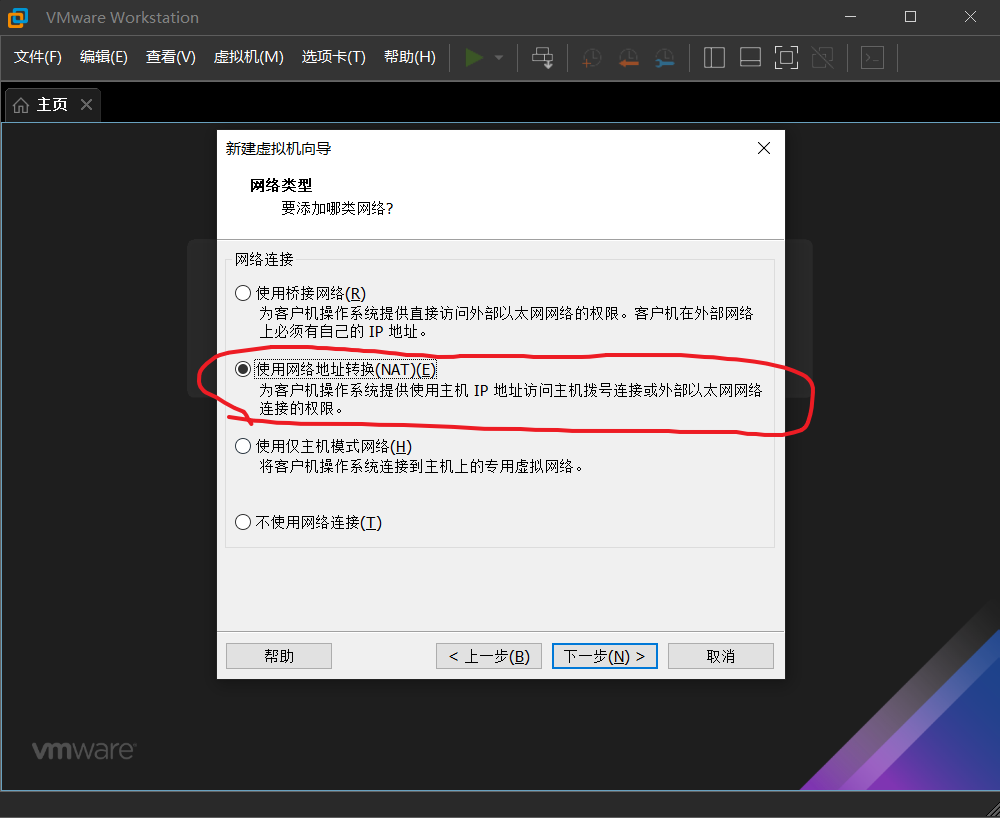Click the 要添加哪类网络? text
Image resolution: width=1000 pixels, height=818 pixels.
[x=337, y=208]
